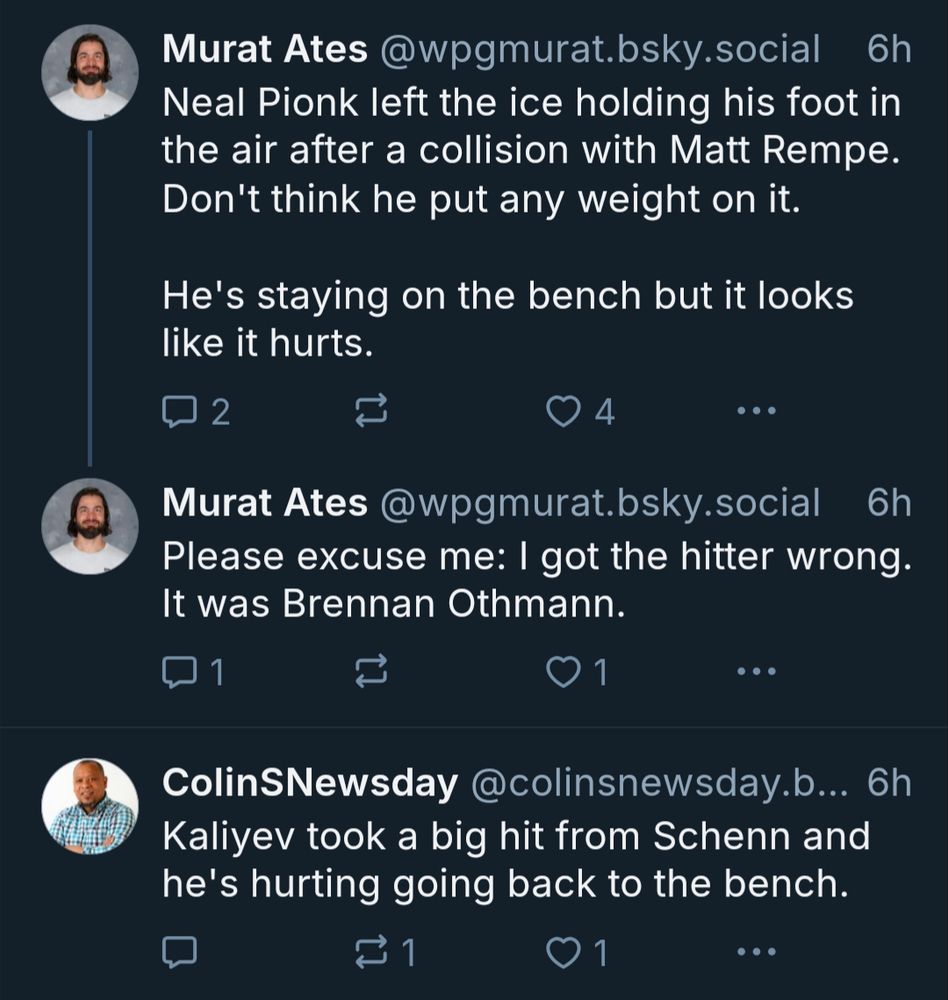948x1000 pixels.
Task: Repost the correction post by Murat Ates
Action: [x=372, y=670]
